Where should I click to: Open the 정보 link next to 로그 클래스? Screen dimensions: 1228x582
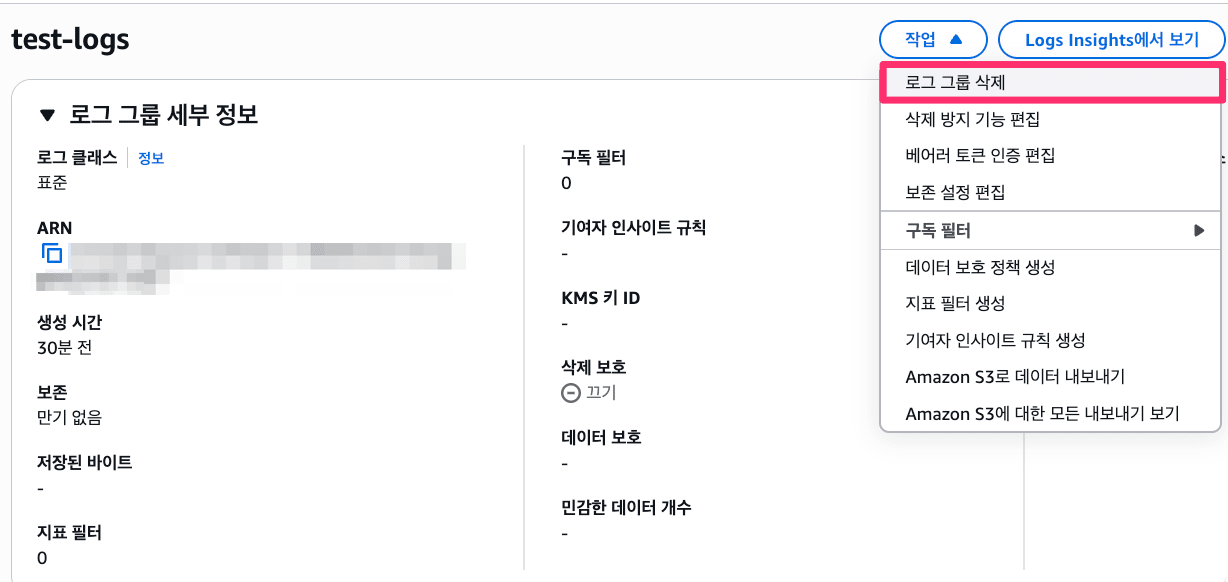coord(151,158)
